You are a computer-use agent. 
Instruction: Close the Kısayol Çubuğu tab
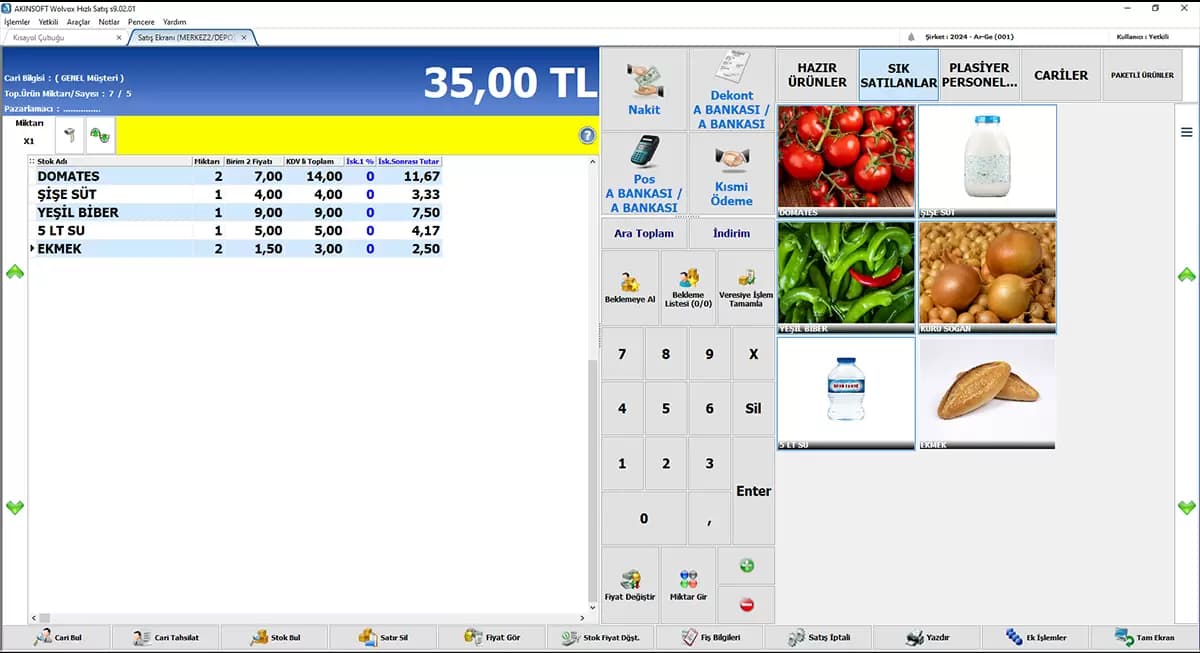pos(119,38)
